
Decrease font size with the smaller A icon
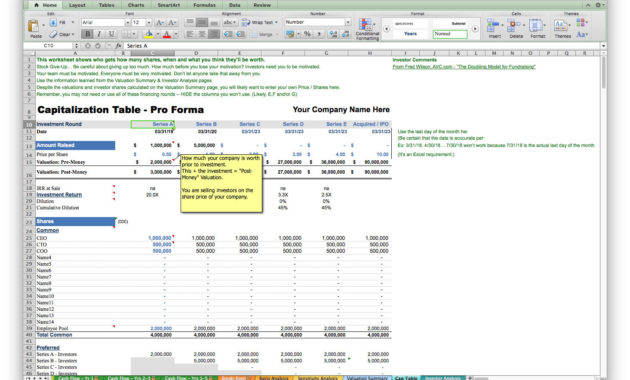point(172,22)
